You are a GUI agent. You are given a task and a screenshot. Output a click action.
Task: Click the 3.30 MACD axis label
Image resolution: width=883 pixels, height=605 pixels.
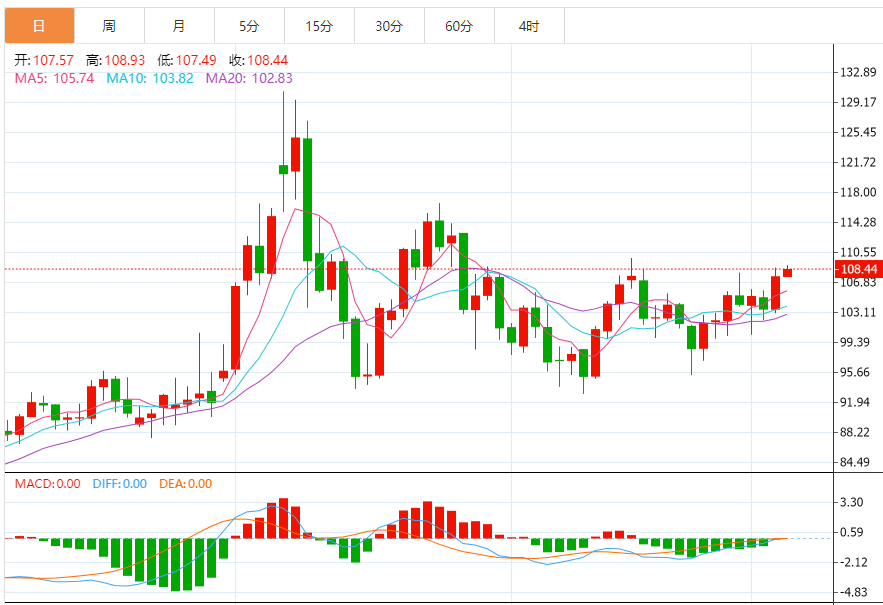point(851,502)
